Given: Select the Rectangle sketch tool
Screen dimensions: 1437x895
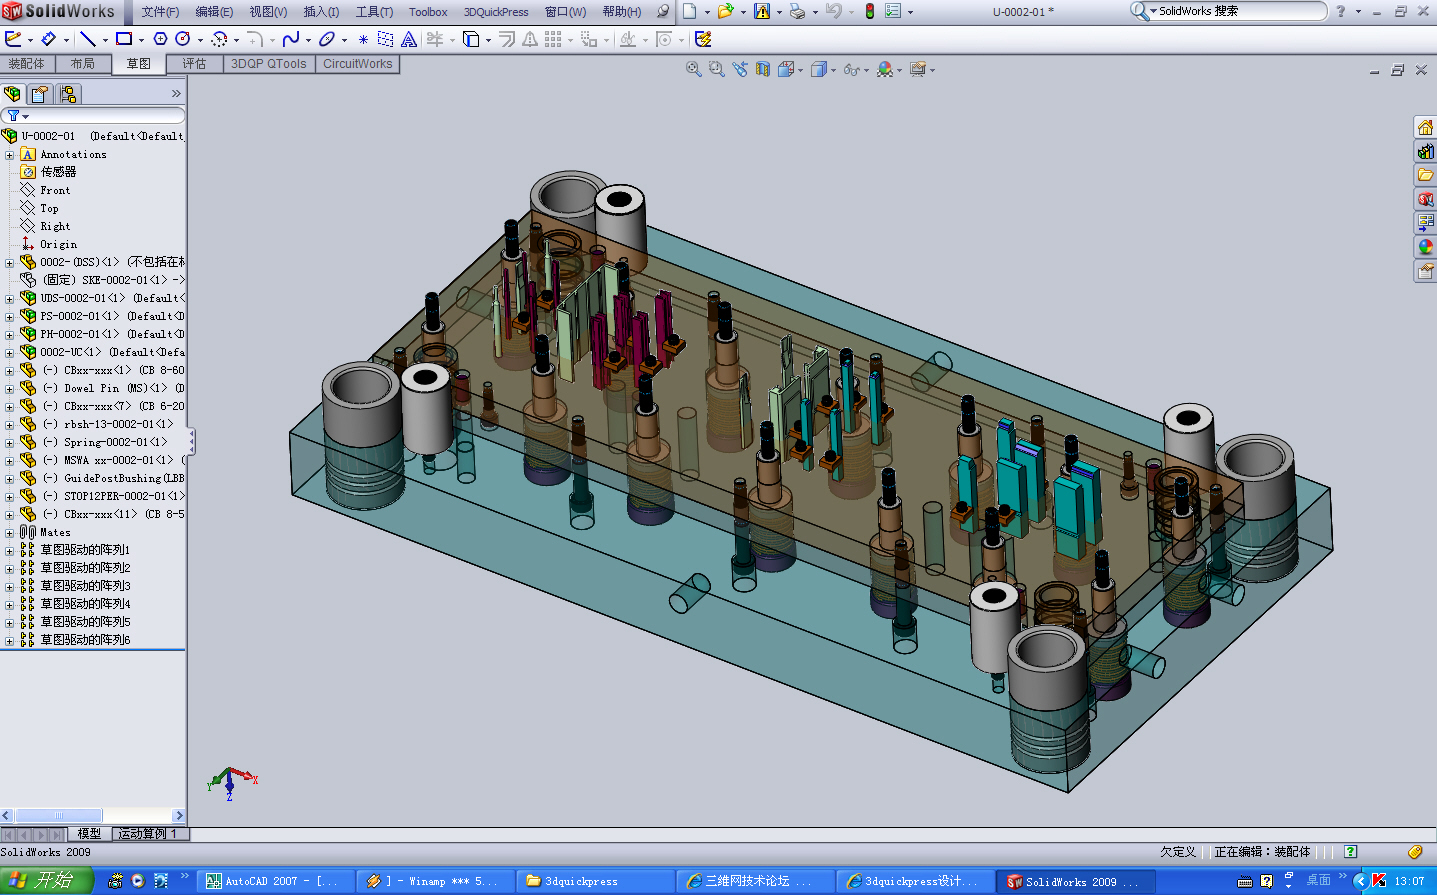Looking at the screenshot, I should [x=124, y=39].
